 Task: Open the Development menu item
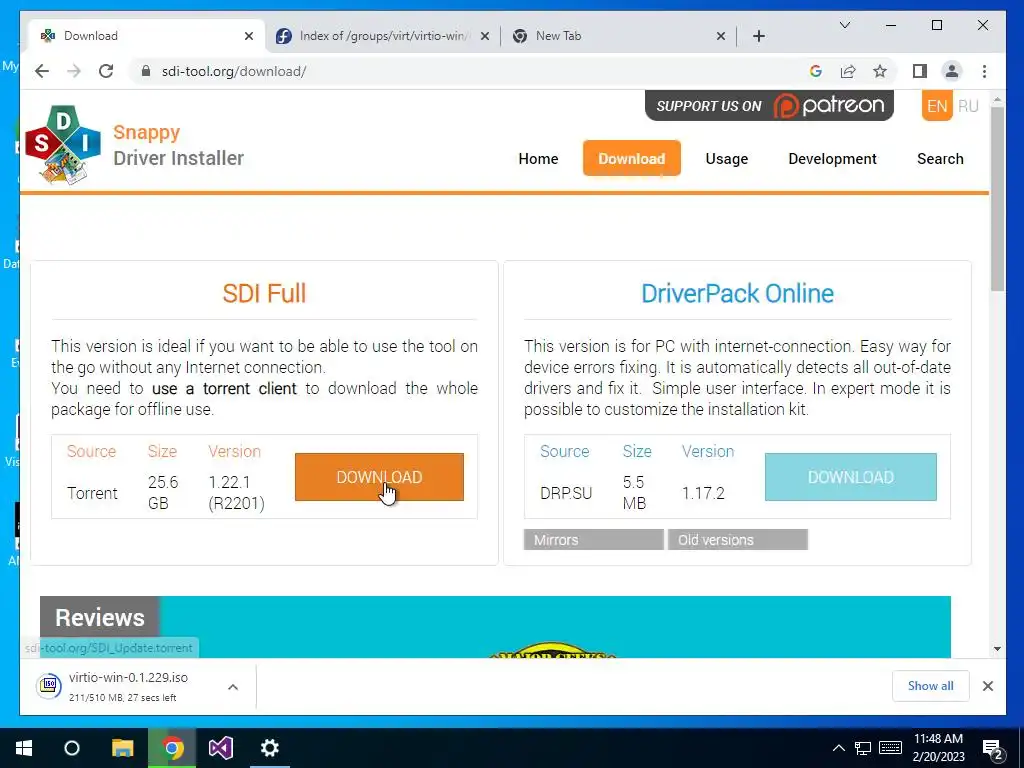click(x=832, y=159)
